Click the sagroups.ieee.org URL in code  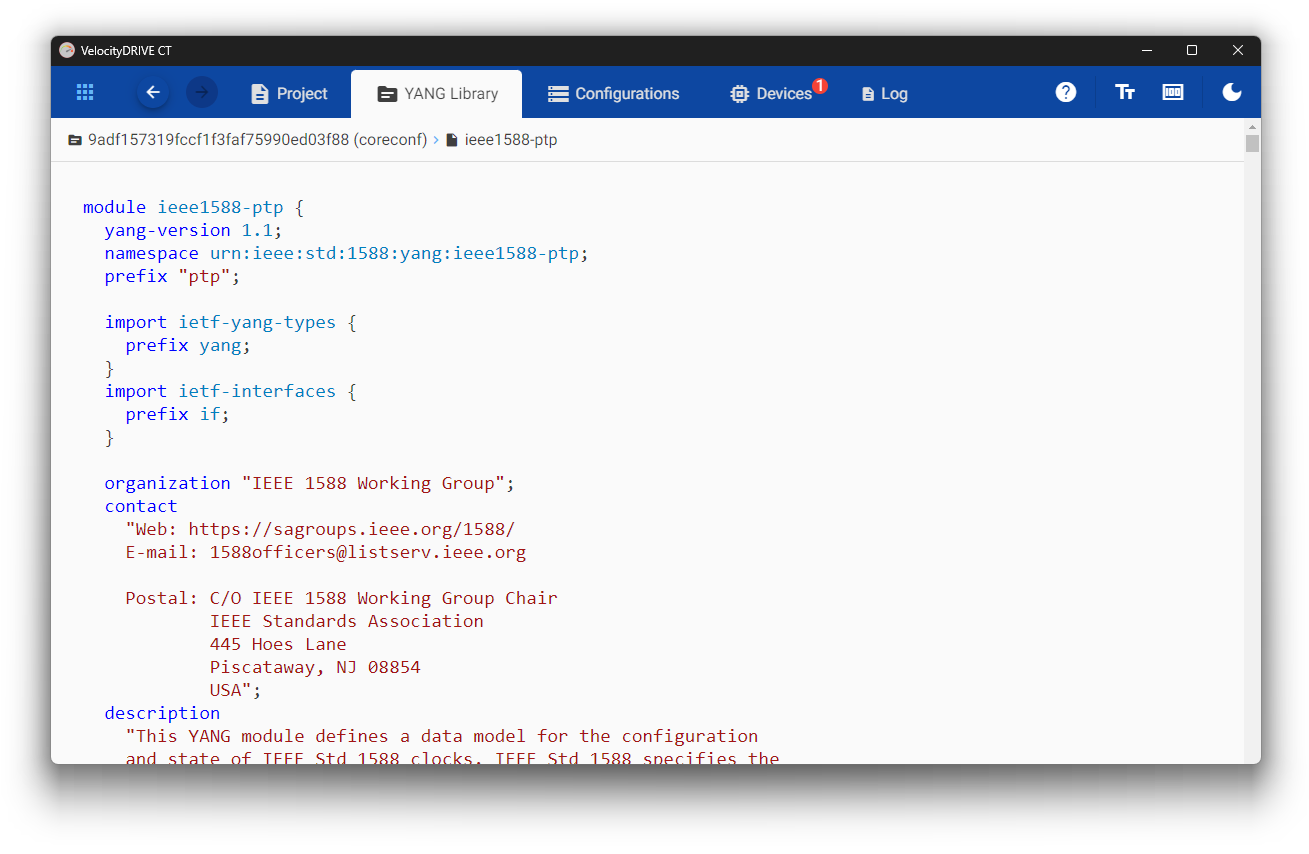pos(351,529)
